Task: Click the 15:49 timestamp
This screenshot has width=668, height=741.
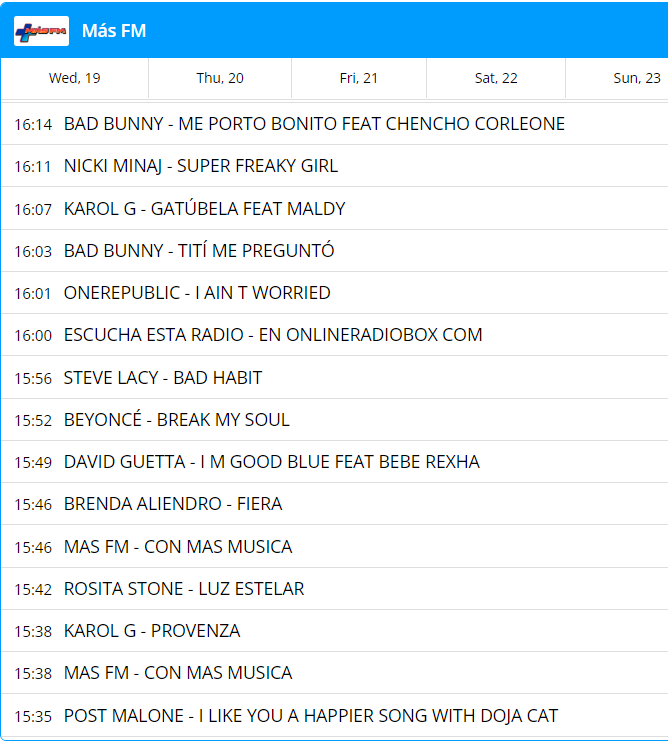Action: coord(33,463)
